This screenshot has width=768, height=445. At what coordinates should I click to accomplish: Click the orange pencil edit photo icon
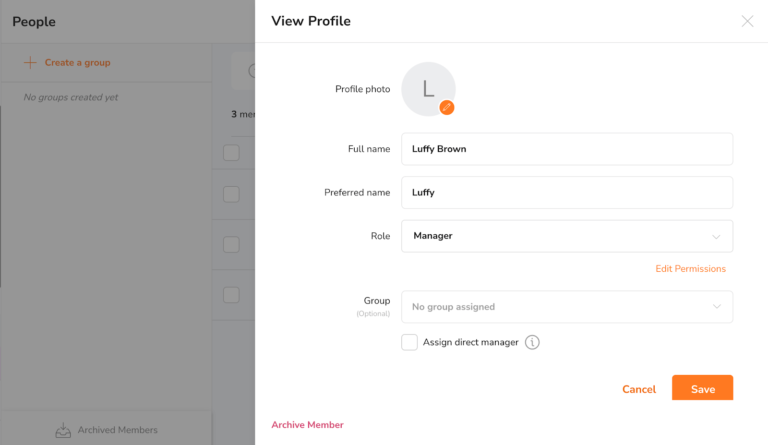[447, 107]
